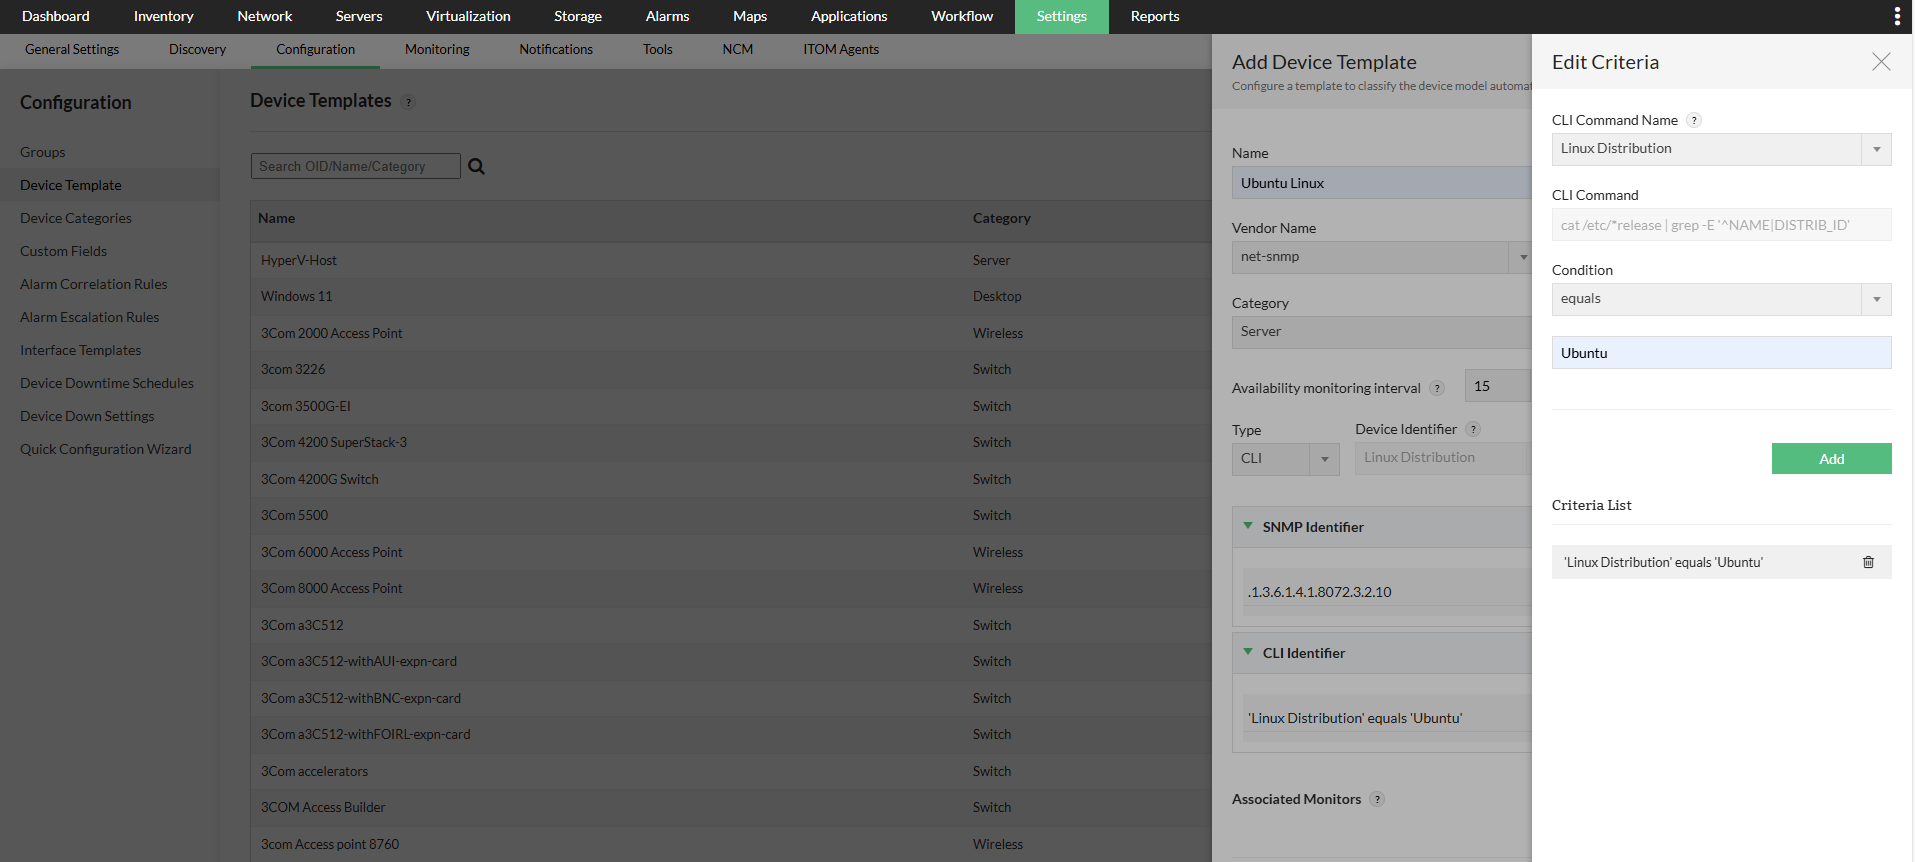Switch to the Monitoring settings tab

437,49
